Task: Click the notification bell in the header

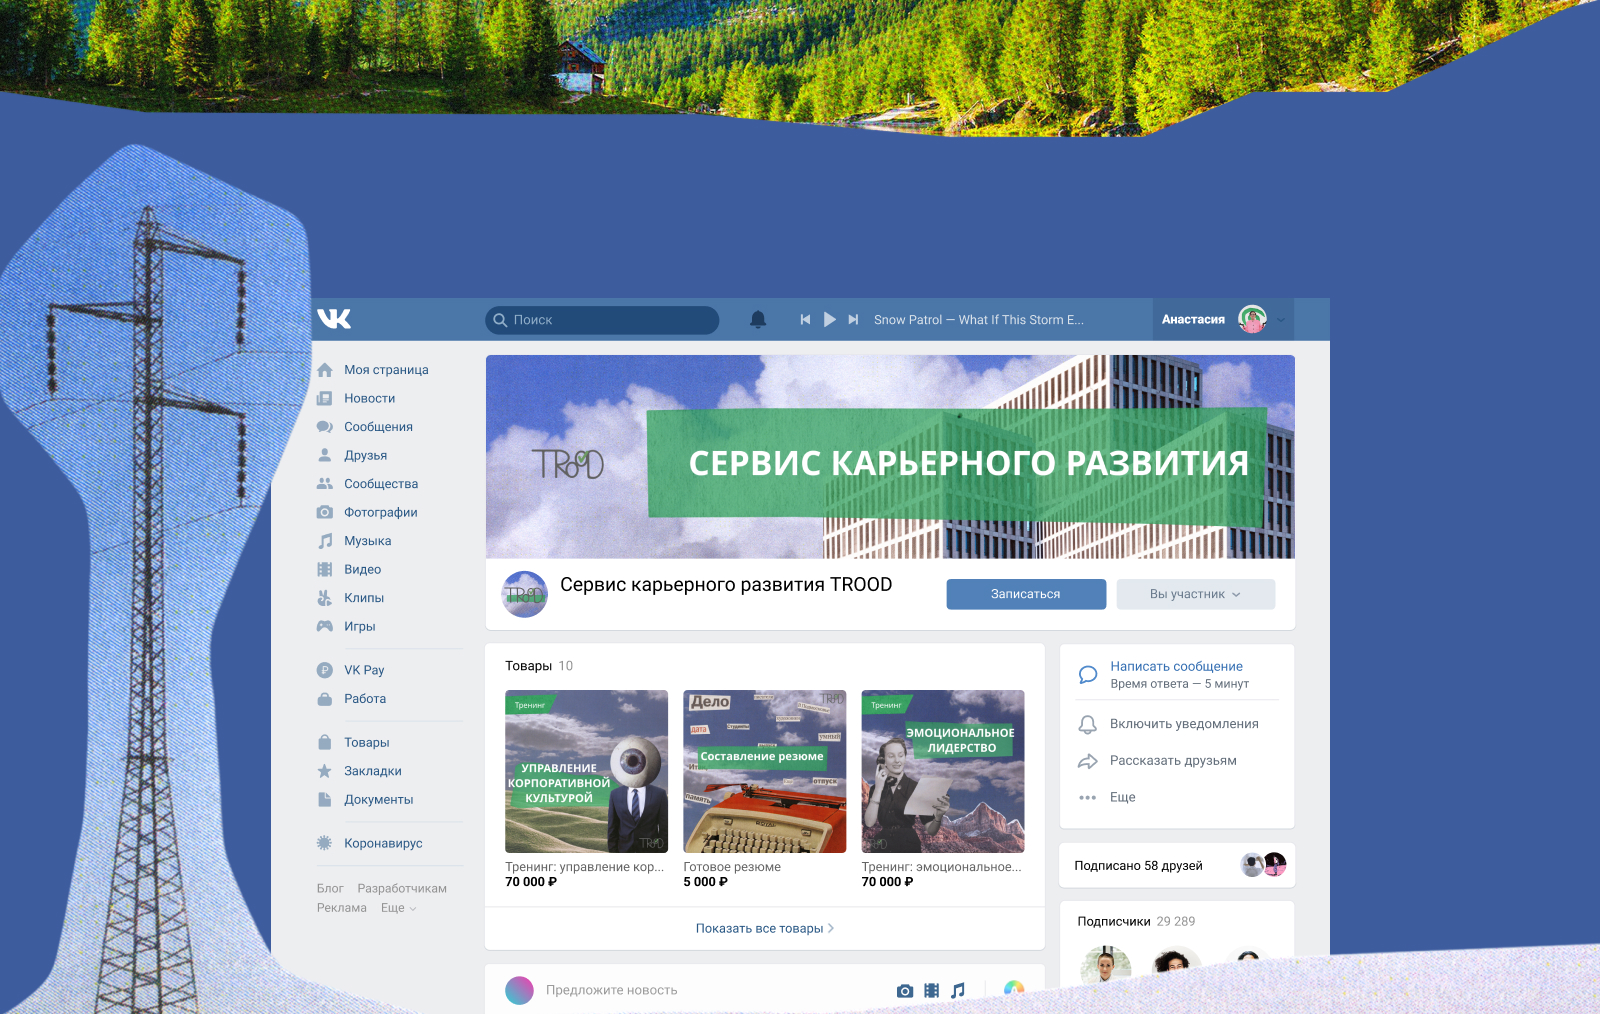Action: click(x=757, y=319)
